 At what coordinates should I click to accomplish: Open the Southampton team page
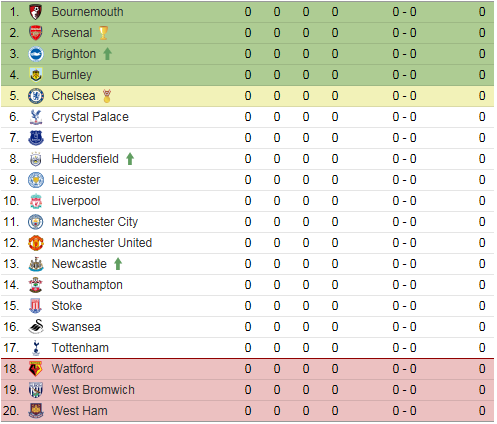tap(87, 285)
